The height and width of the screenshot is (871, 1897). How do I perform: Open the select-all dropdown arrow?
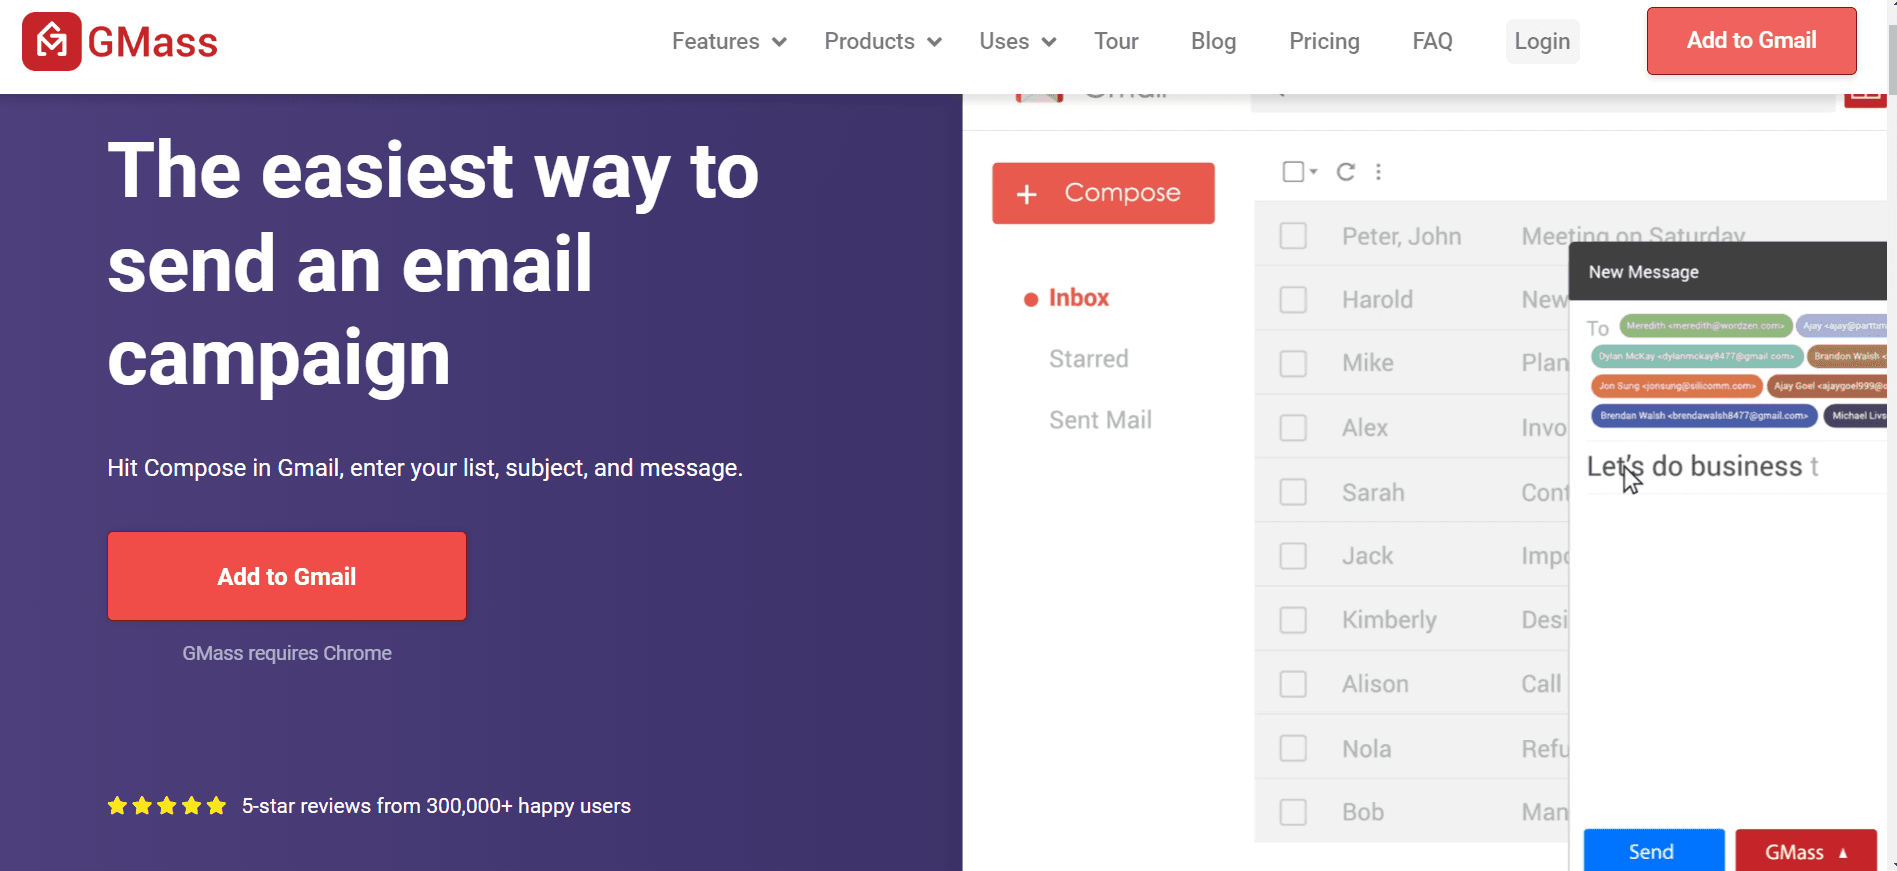[1314, 172]
